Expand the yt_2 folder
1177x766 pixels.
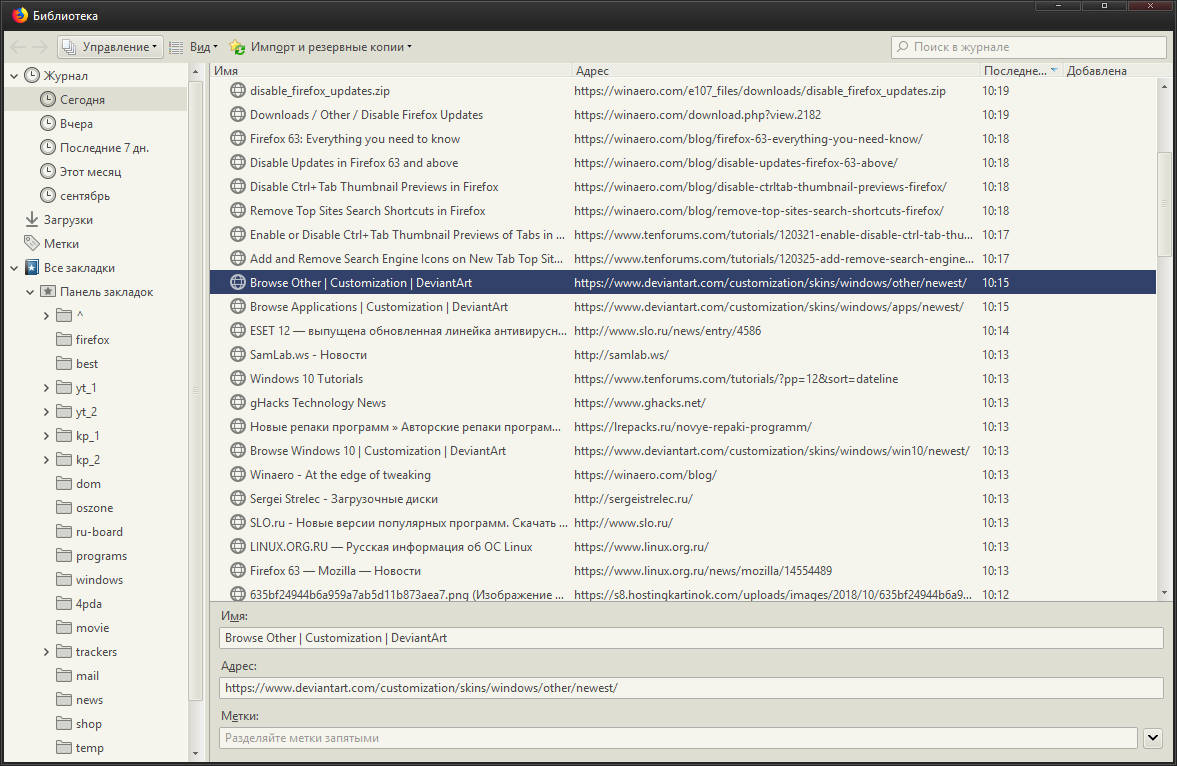47,412
